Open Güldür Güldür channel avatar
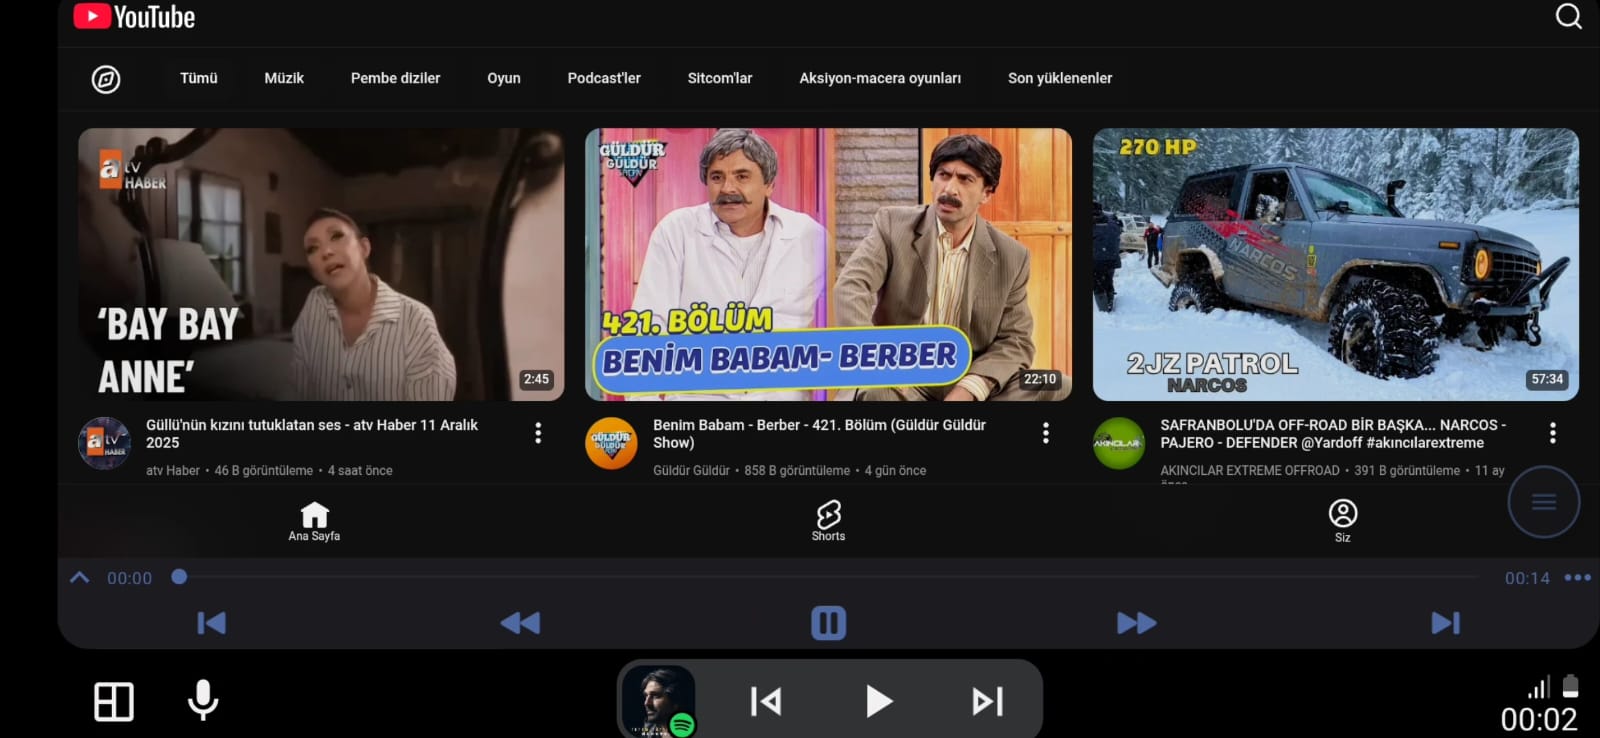Viewport: 1600px width, 738px height. (x=611, y=443)
